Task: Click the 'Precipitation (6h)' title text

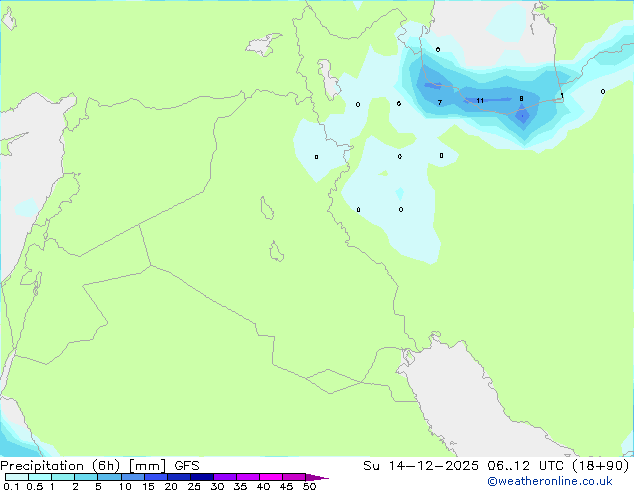Action: 60,466
